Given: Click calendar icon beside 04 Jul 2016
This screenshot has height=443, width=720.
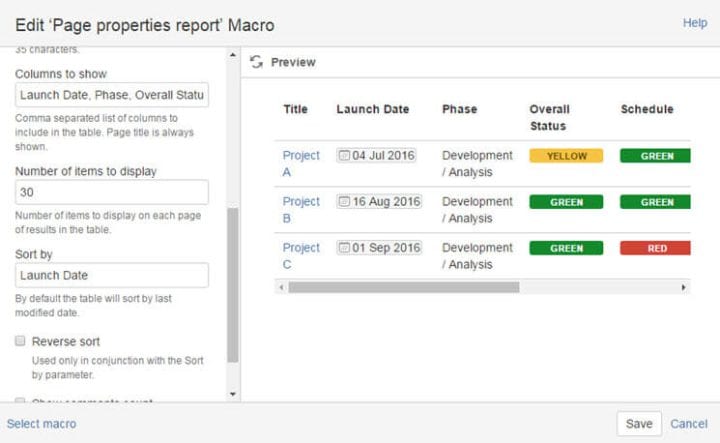Looking at the screenshot, I should [x=344, y=156].
